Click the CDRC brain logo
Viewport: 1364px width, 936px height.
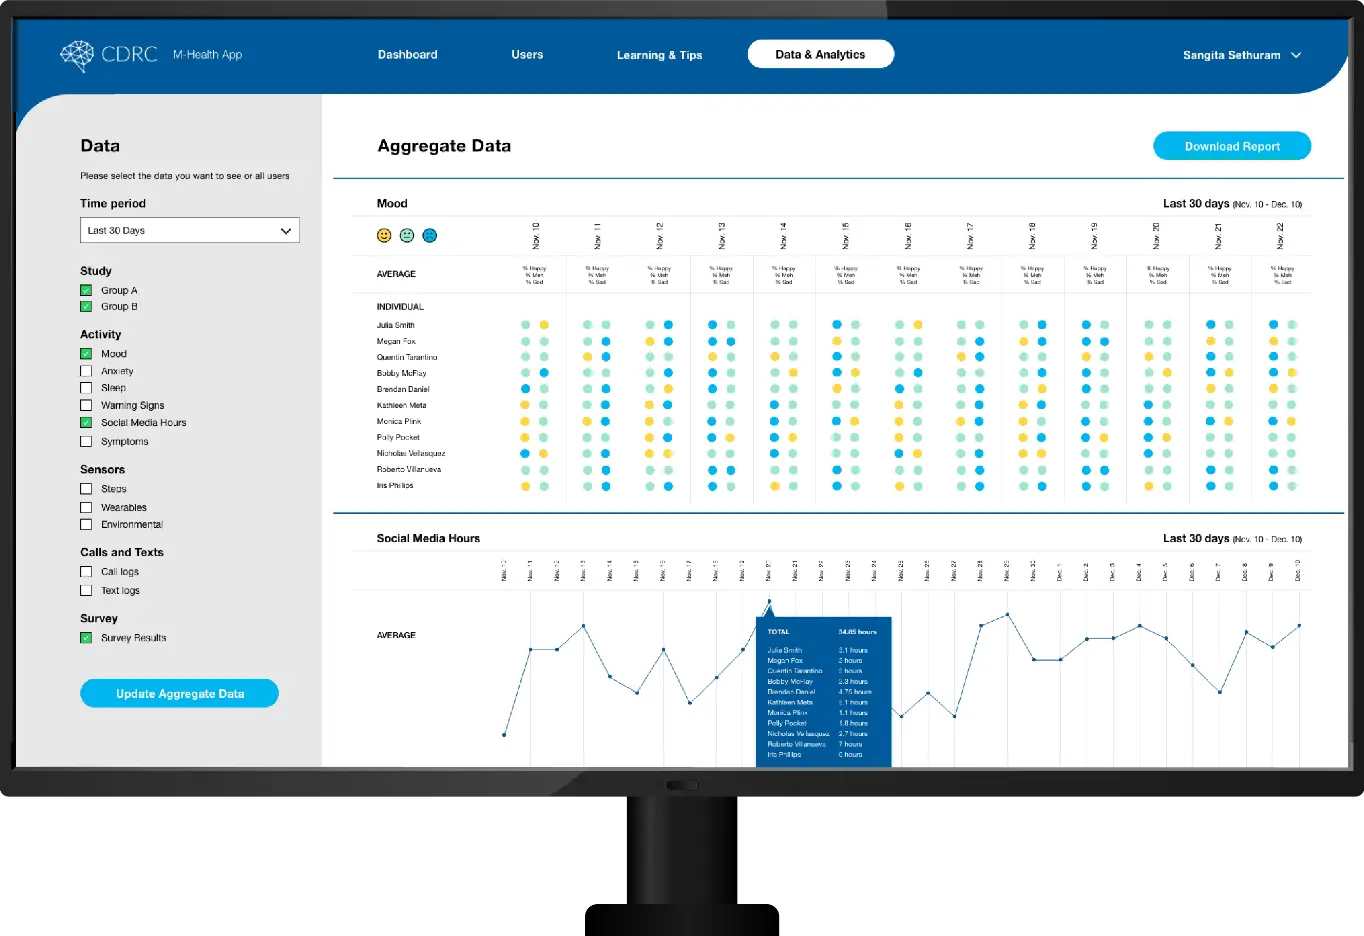coord(77,55)
